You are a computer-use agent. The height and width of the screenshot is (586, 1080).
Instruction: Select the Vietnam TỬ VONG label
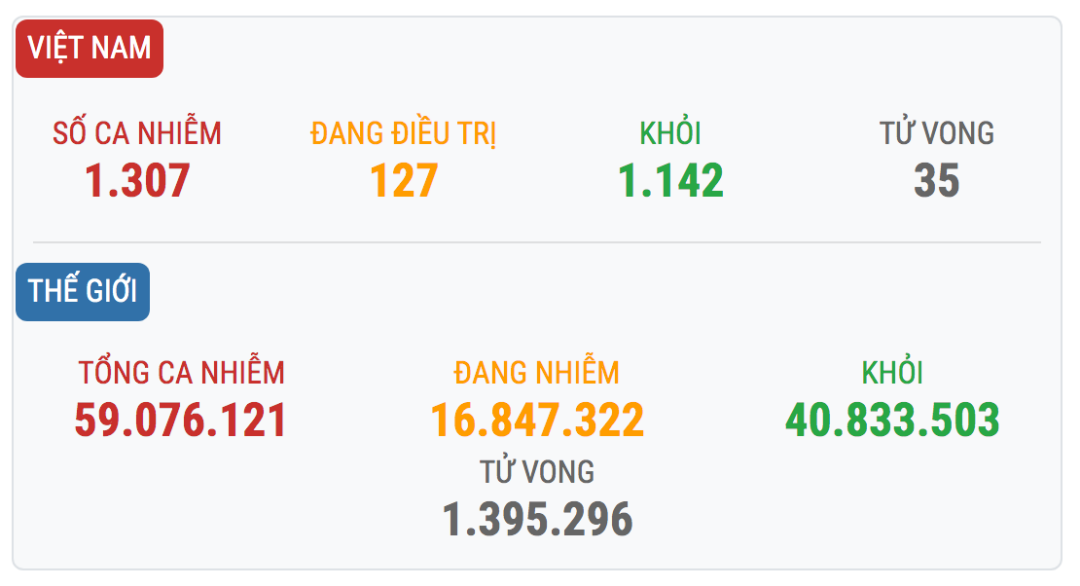937,132
